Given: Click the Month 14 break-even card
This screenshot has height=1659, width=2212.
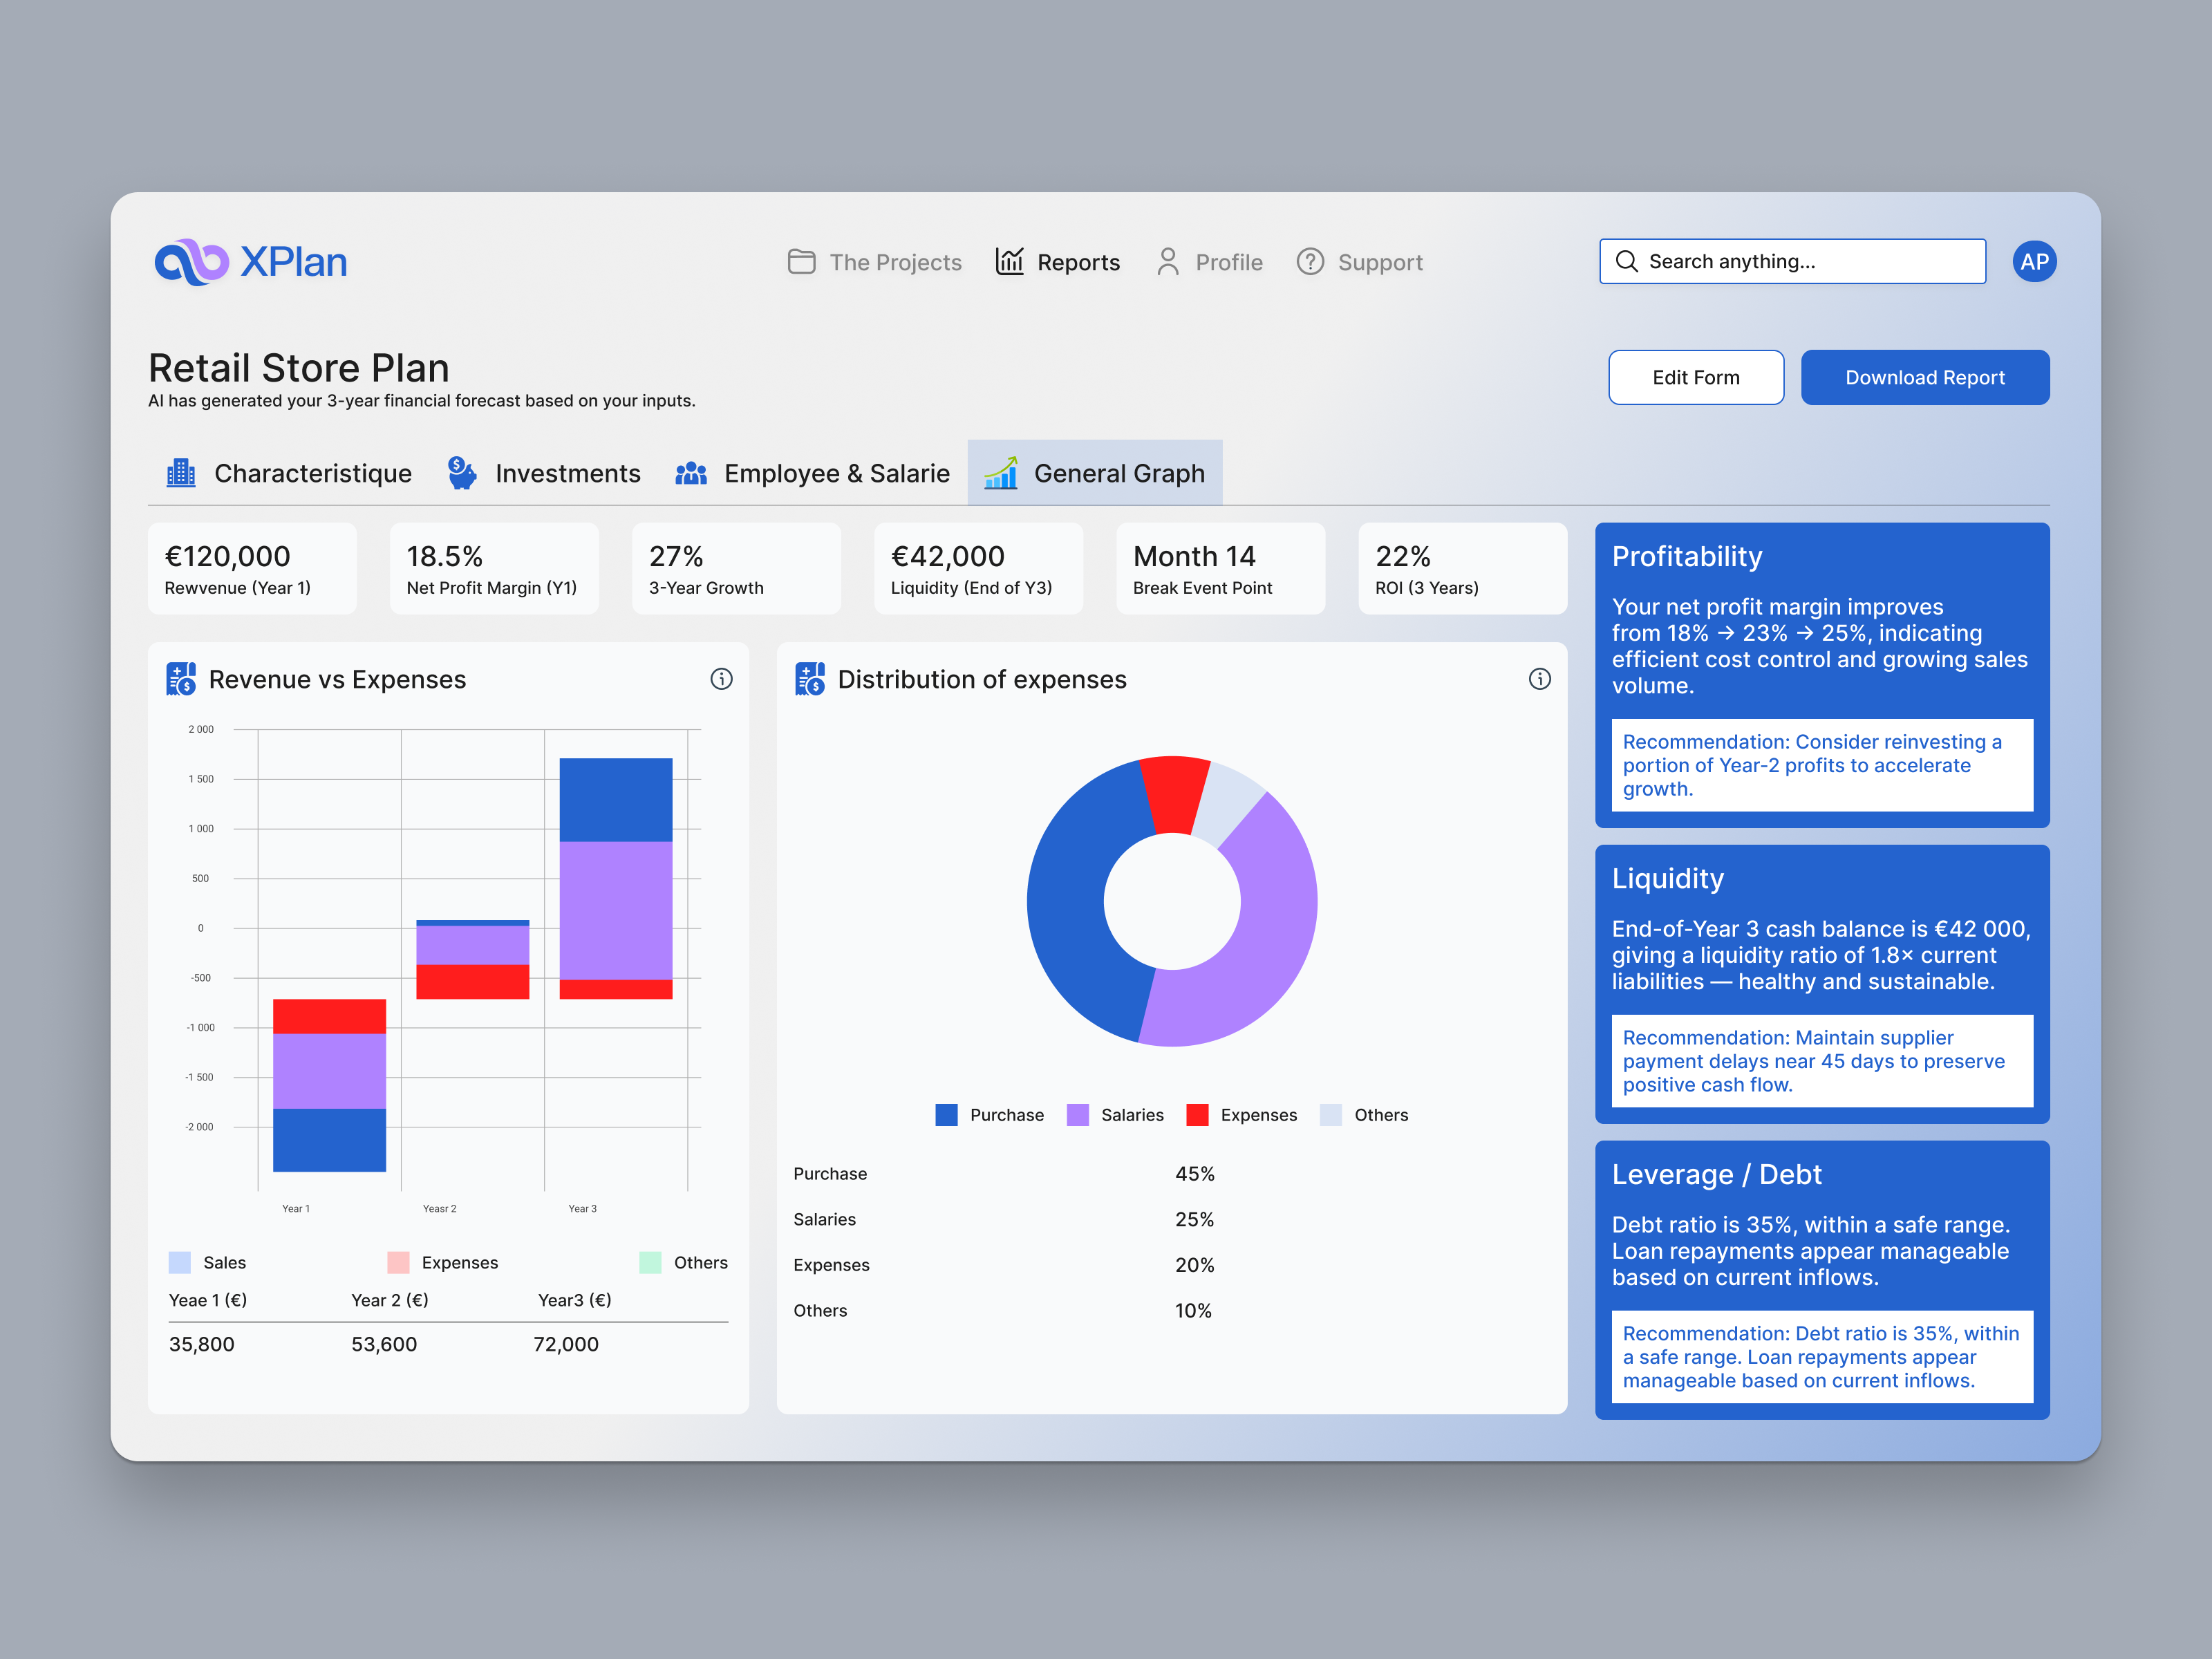Looking at the screenshot, I should (1221, 568).
